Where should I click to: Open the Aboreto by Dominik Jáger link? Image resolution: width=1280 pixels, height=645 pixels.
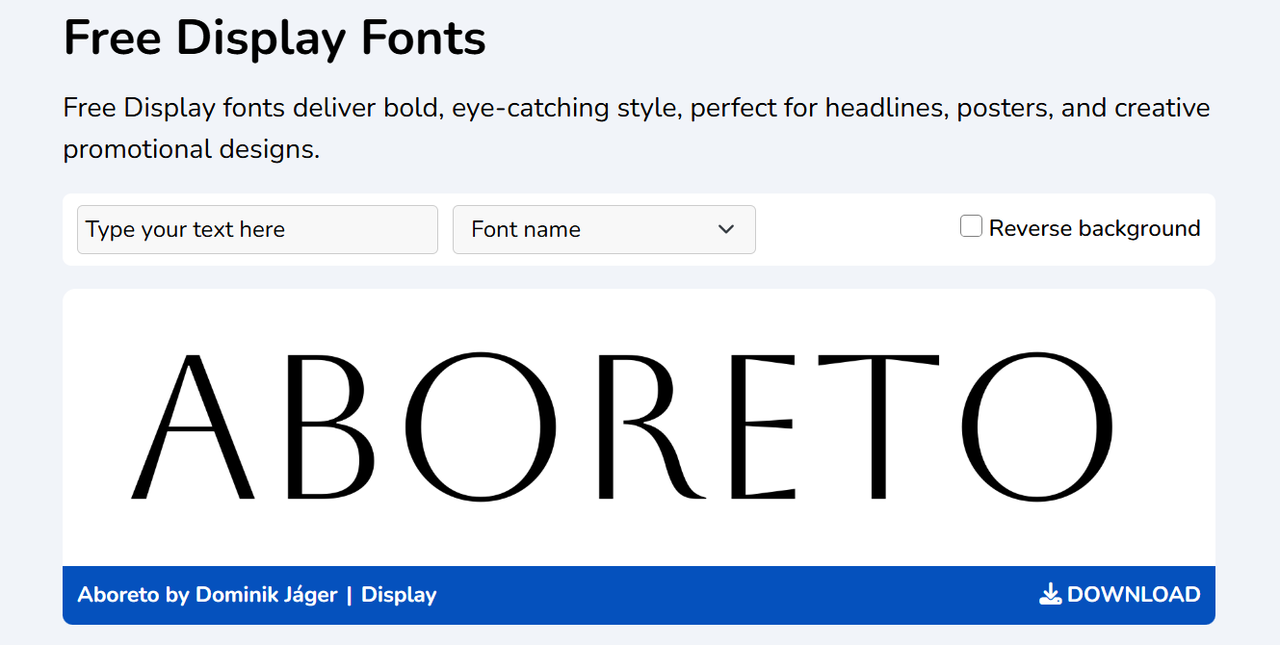coord(207,595)
